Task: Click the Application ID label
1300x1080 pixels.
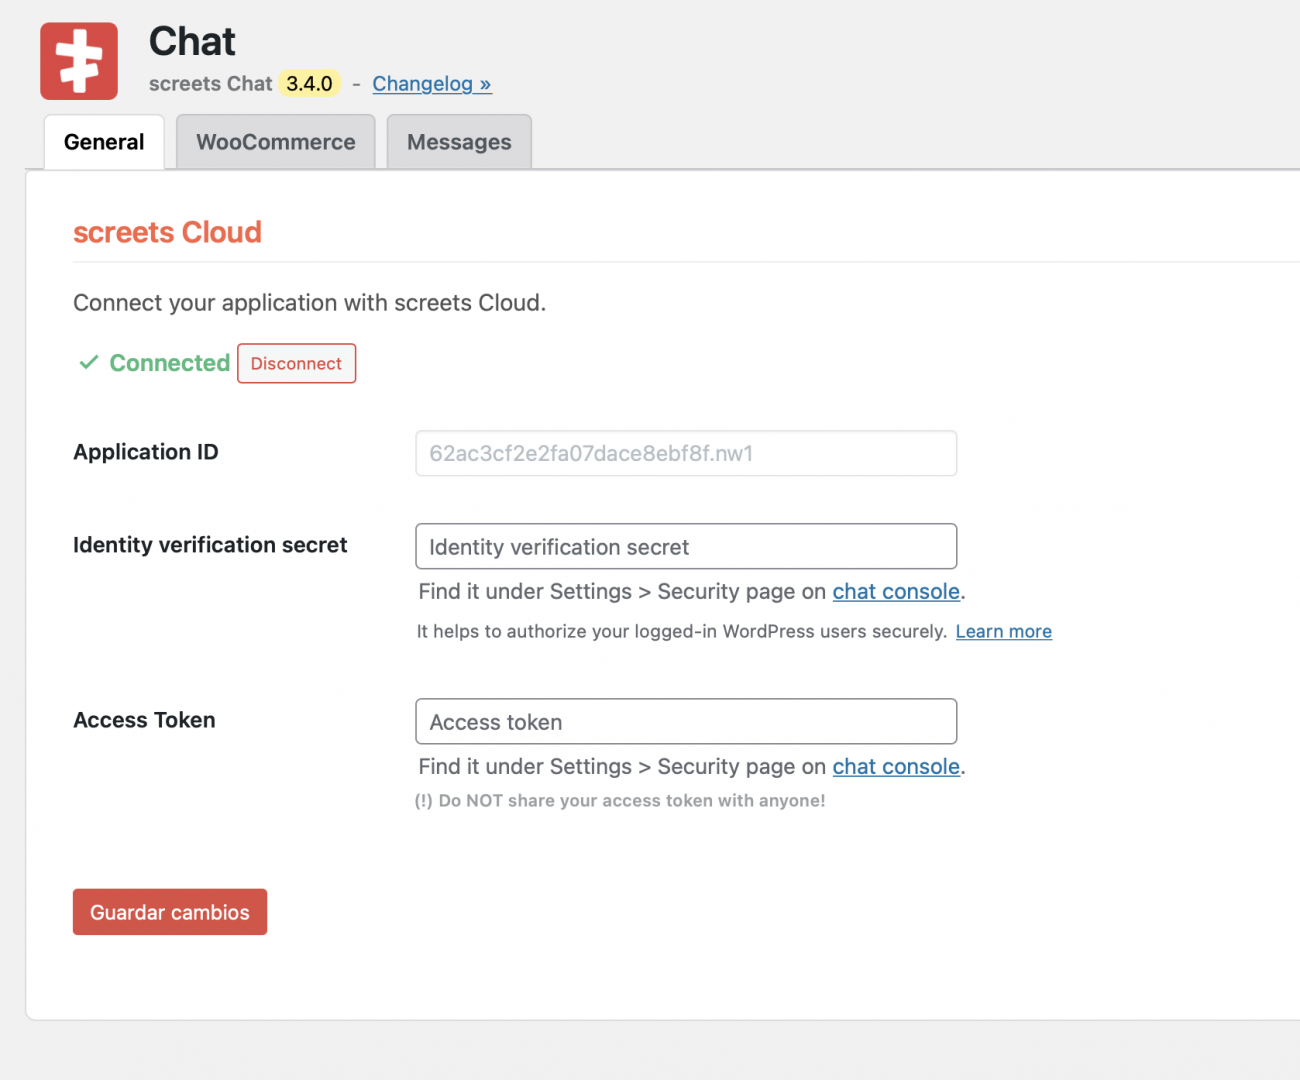Action: point(146,452)
